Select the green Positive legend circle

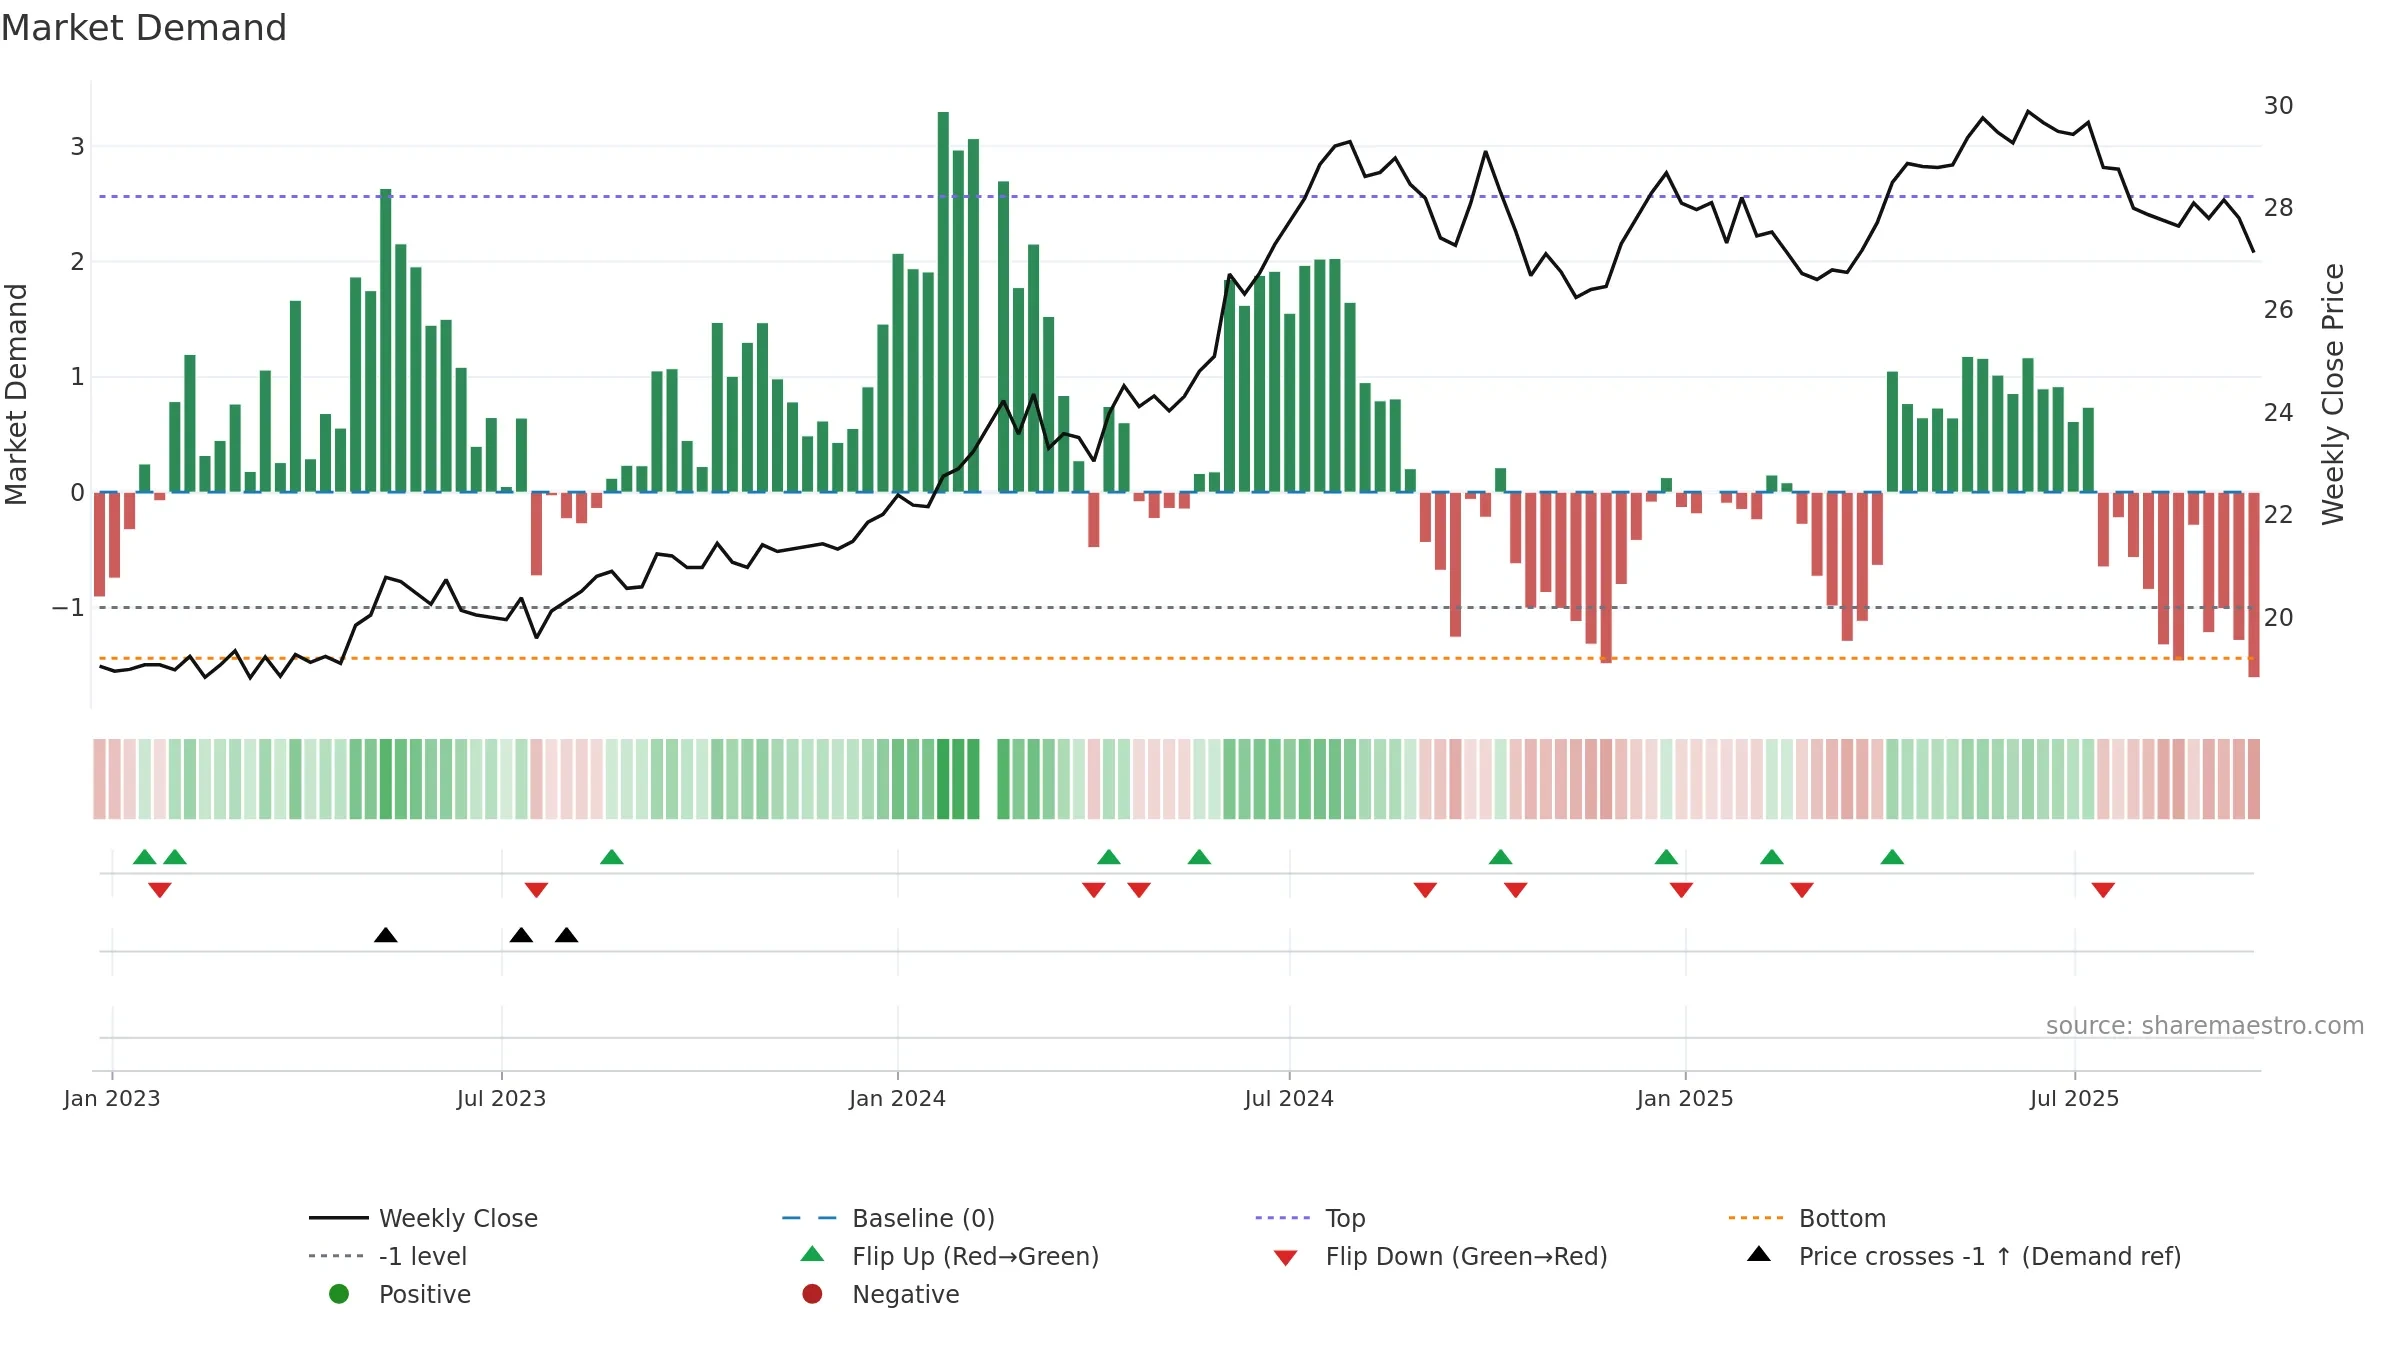[x=339, y=1294]
